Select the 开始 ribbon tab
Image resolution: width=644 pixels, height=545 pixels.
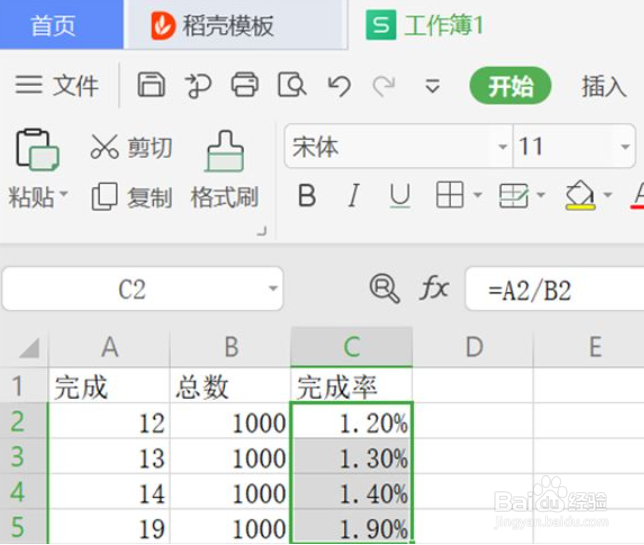coord(510,85)
